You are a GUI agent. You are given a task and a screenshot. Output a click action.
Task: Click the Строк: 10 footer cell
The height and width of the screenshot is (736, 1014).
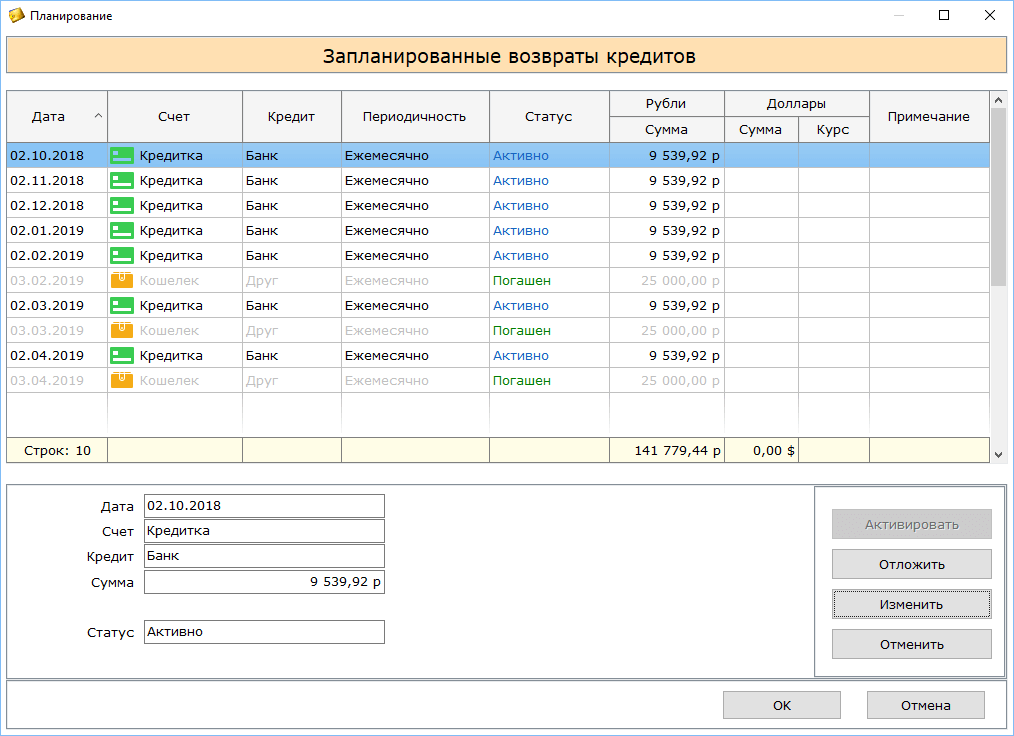(57, 451)
